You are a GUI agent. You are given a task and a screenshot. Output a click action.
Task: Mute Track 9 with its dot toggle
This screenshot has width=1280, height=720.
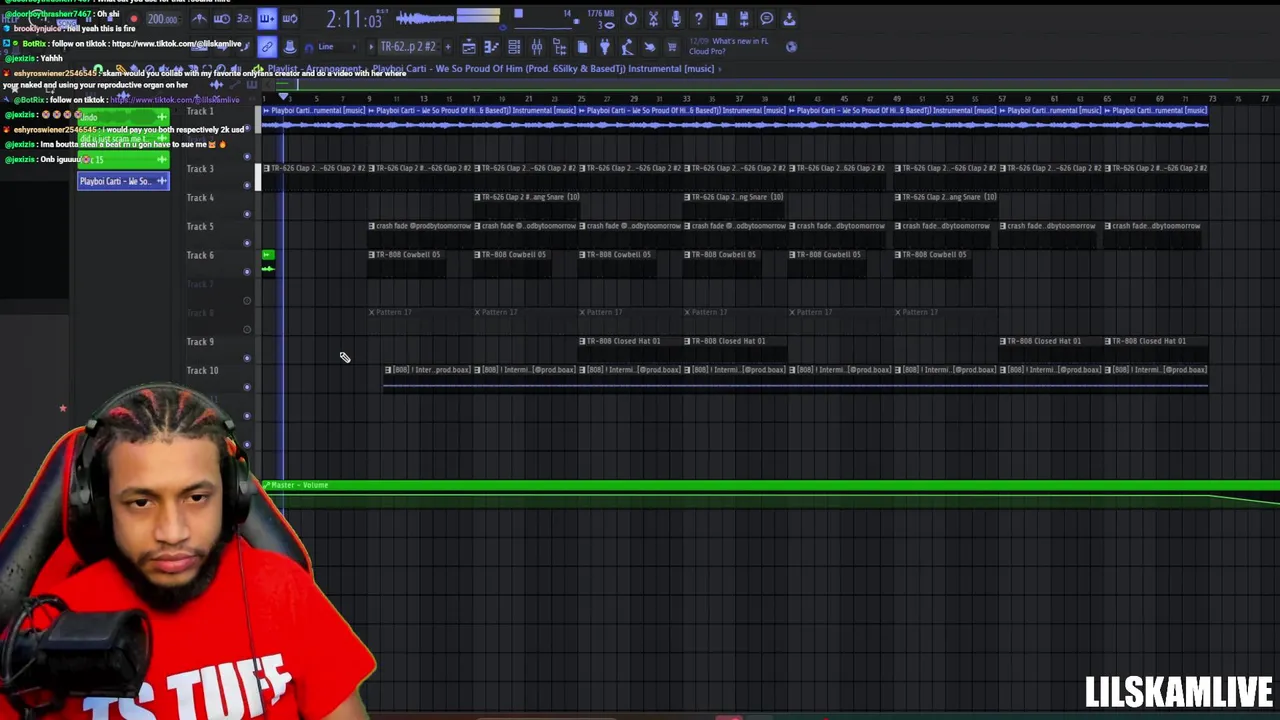coord(247,358)
